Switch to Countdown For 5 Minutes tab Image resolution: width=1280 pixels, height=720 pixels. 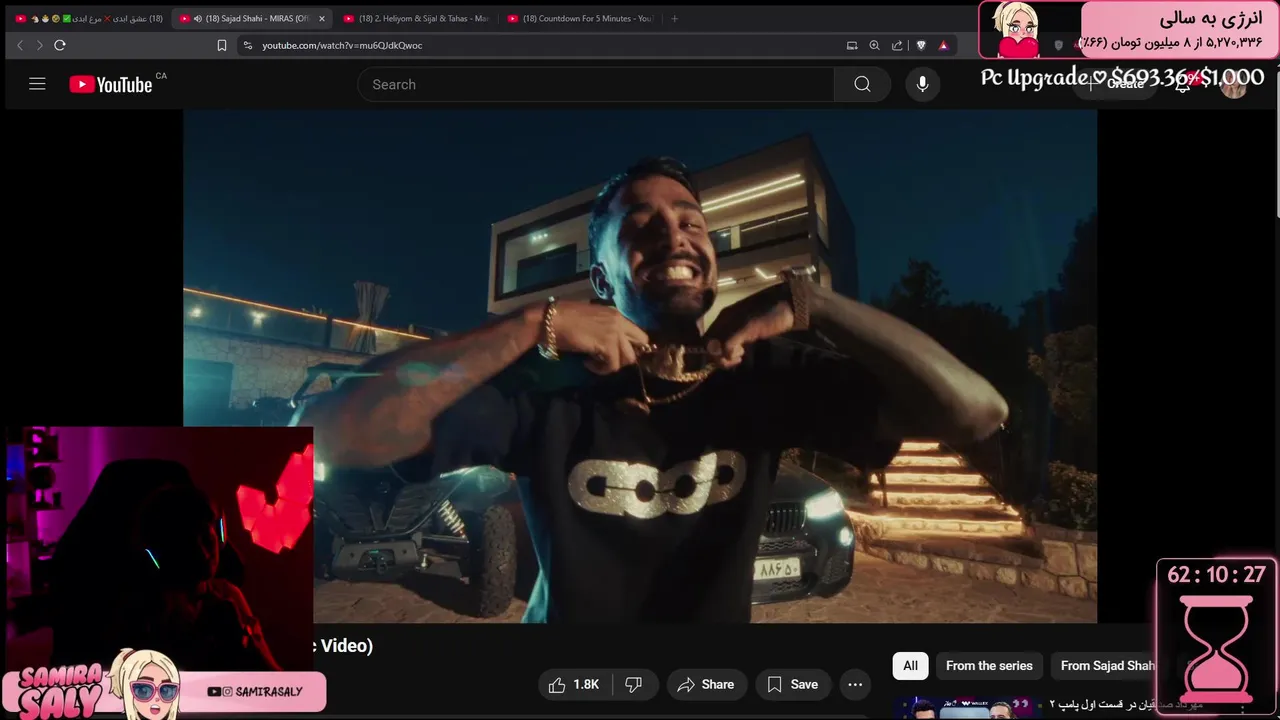(x=580, y=18)
